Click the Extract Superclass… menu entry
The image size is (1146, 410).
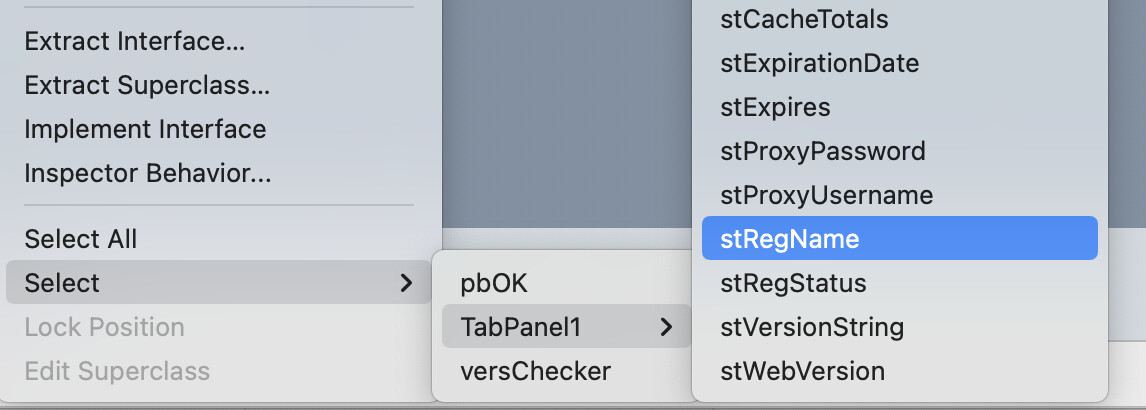(x=147, y=86)
